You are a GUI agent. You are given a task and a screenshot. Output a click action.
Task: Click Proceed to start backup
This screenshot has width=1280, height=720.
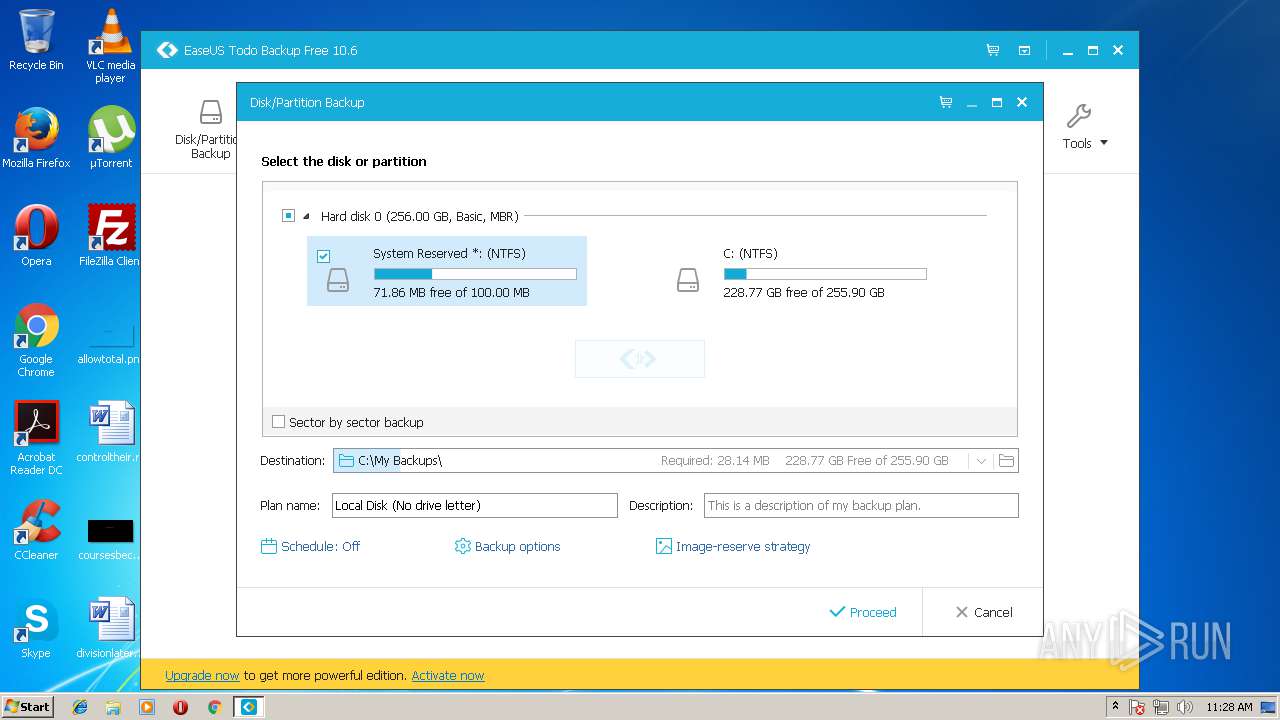click(x=863, y=612)
